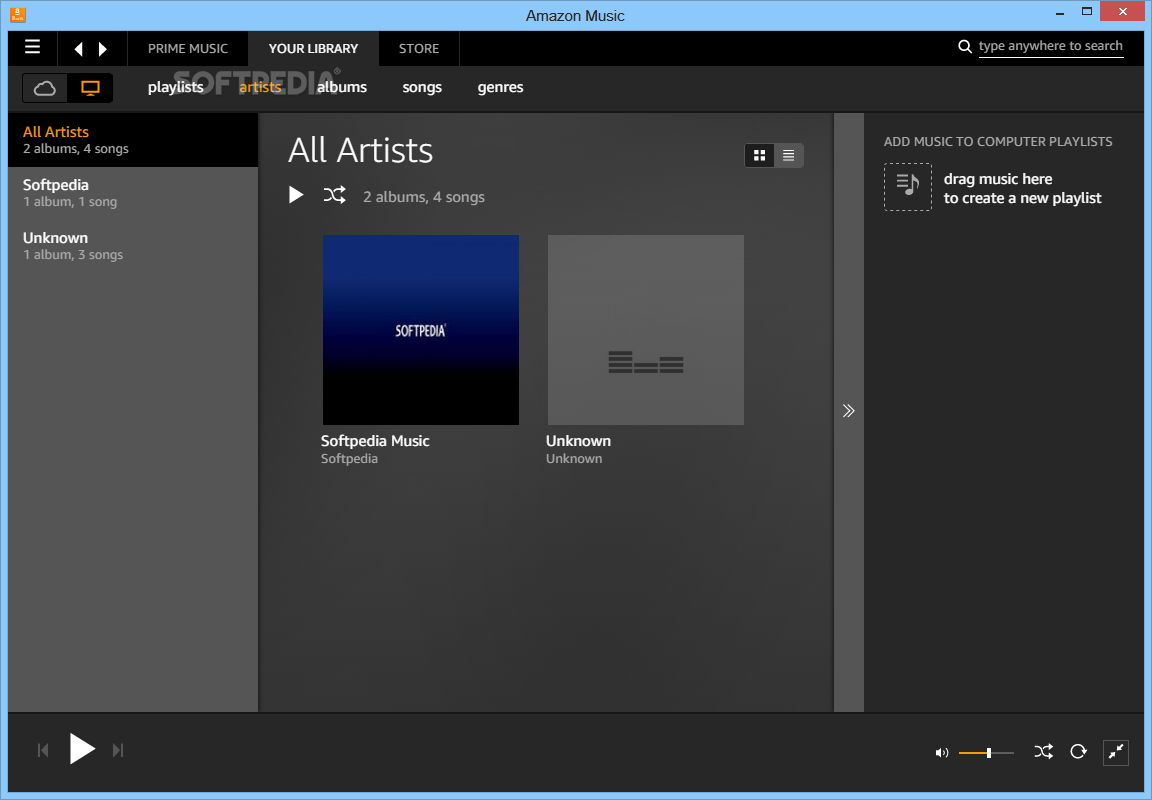The width and height of the screenshot is (1152, 800).
Task: Mute with the speaker icon
Action: point(941,752)
